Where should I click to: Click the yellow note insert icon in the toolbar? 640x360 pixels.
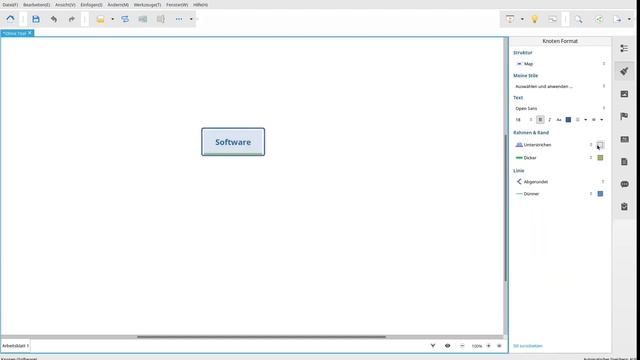tap(100, 19)
